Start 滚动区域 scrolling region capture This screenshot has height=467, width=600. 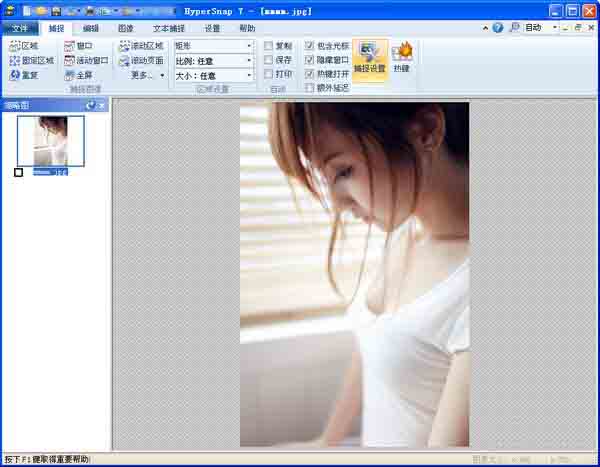[141, 46]
